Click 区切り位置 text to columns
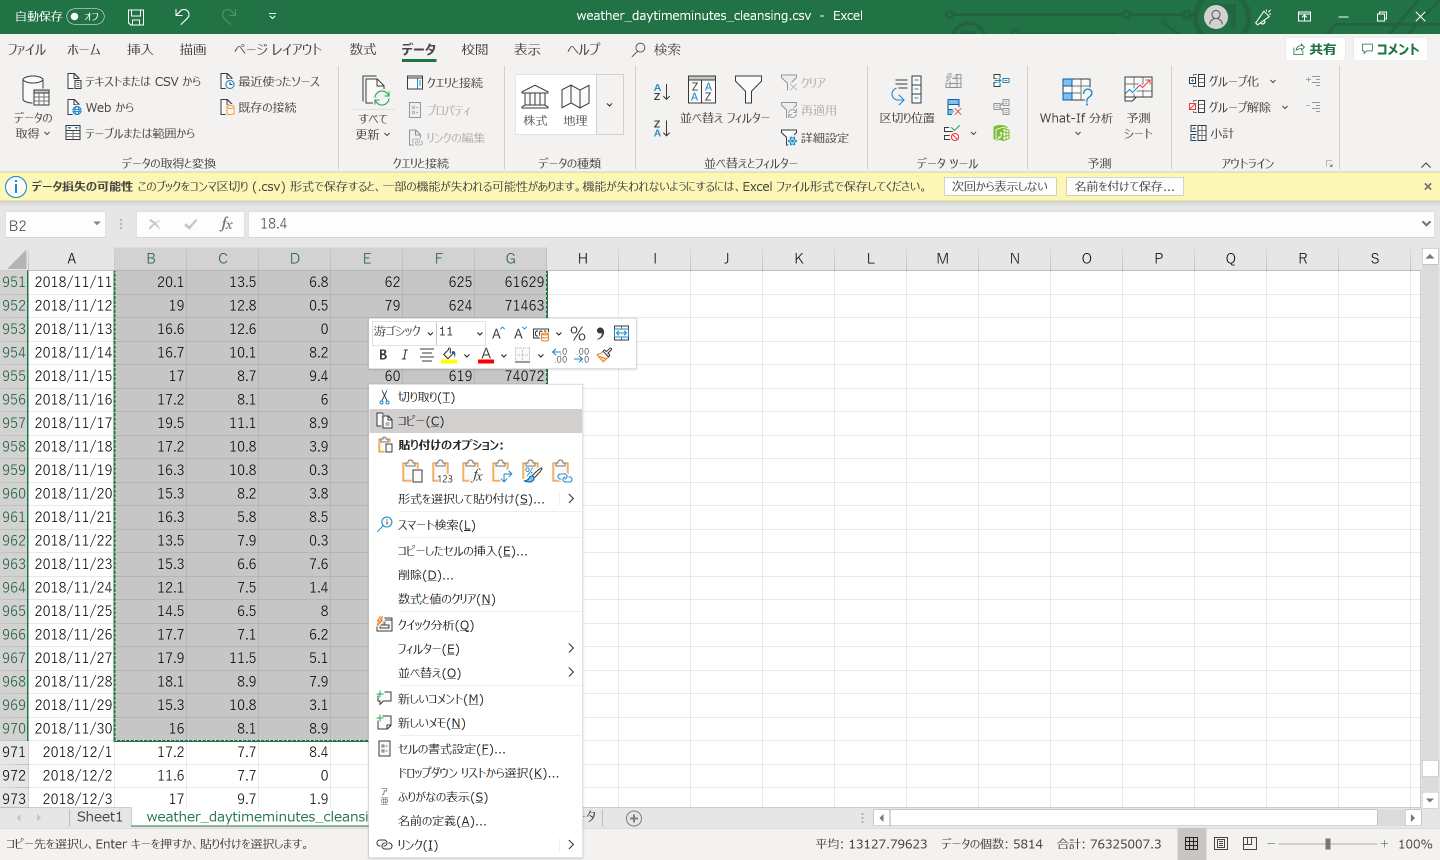The width and height of the screenshot is (1440, 860). click(907, 100)
